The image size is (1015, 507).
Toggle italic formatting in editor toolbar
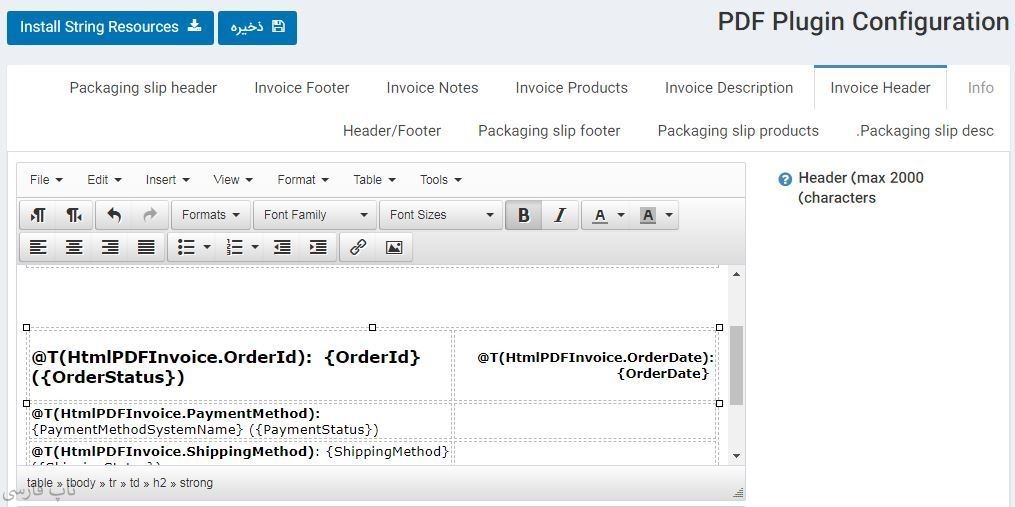click(560, 215)
